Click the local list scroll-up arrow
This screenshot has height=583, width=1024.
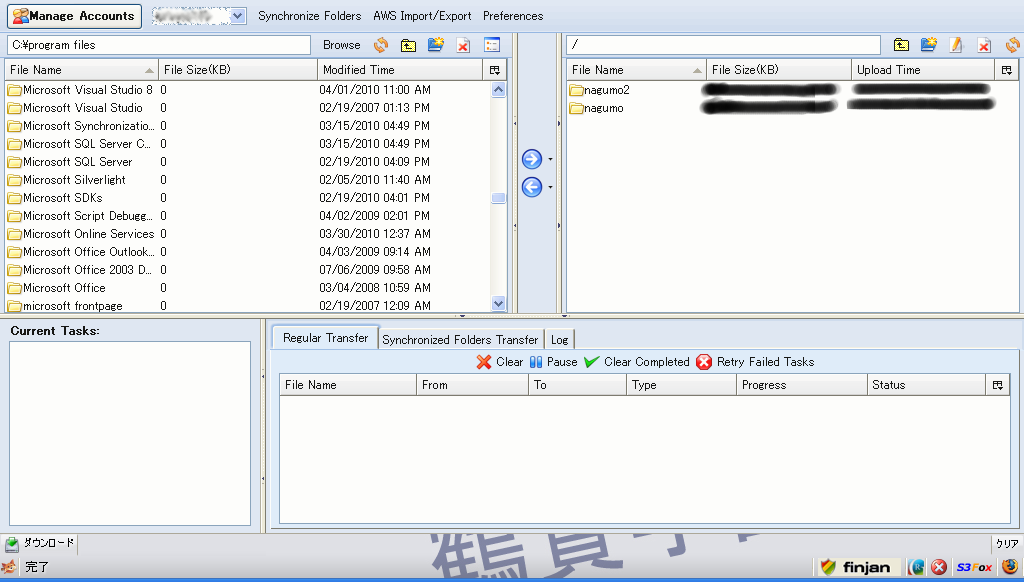click(498, 90)
